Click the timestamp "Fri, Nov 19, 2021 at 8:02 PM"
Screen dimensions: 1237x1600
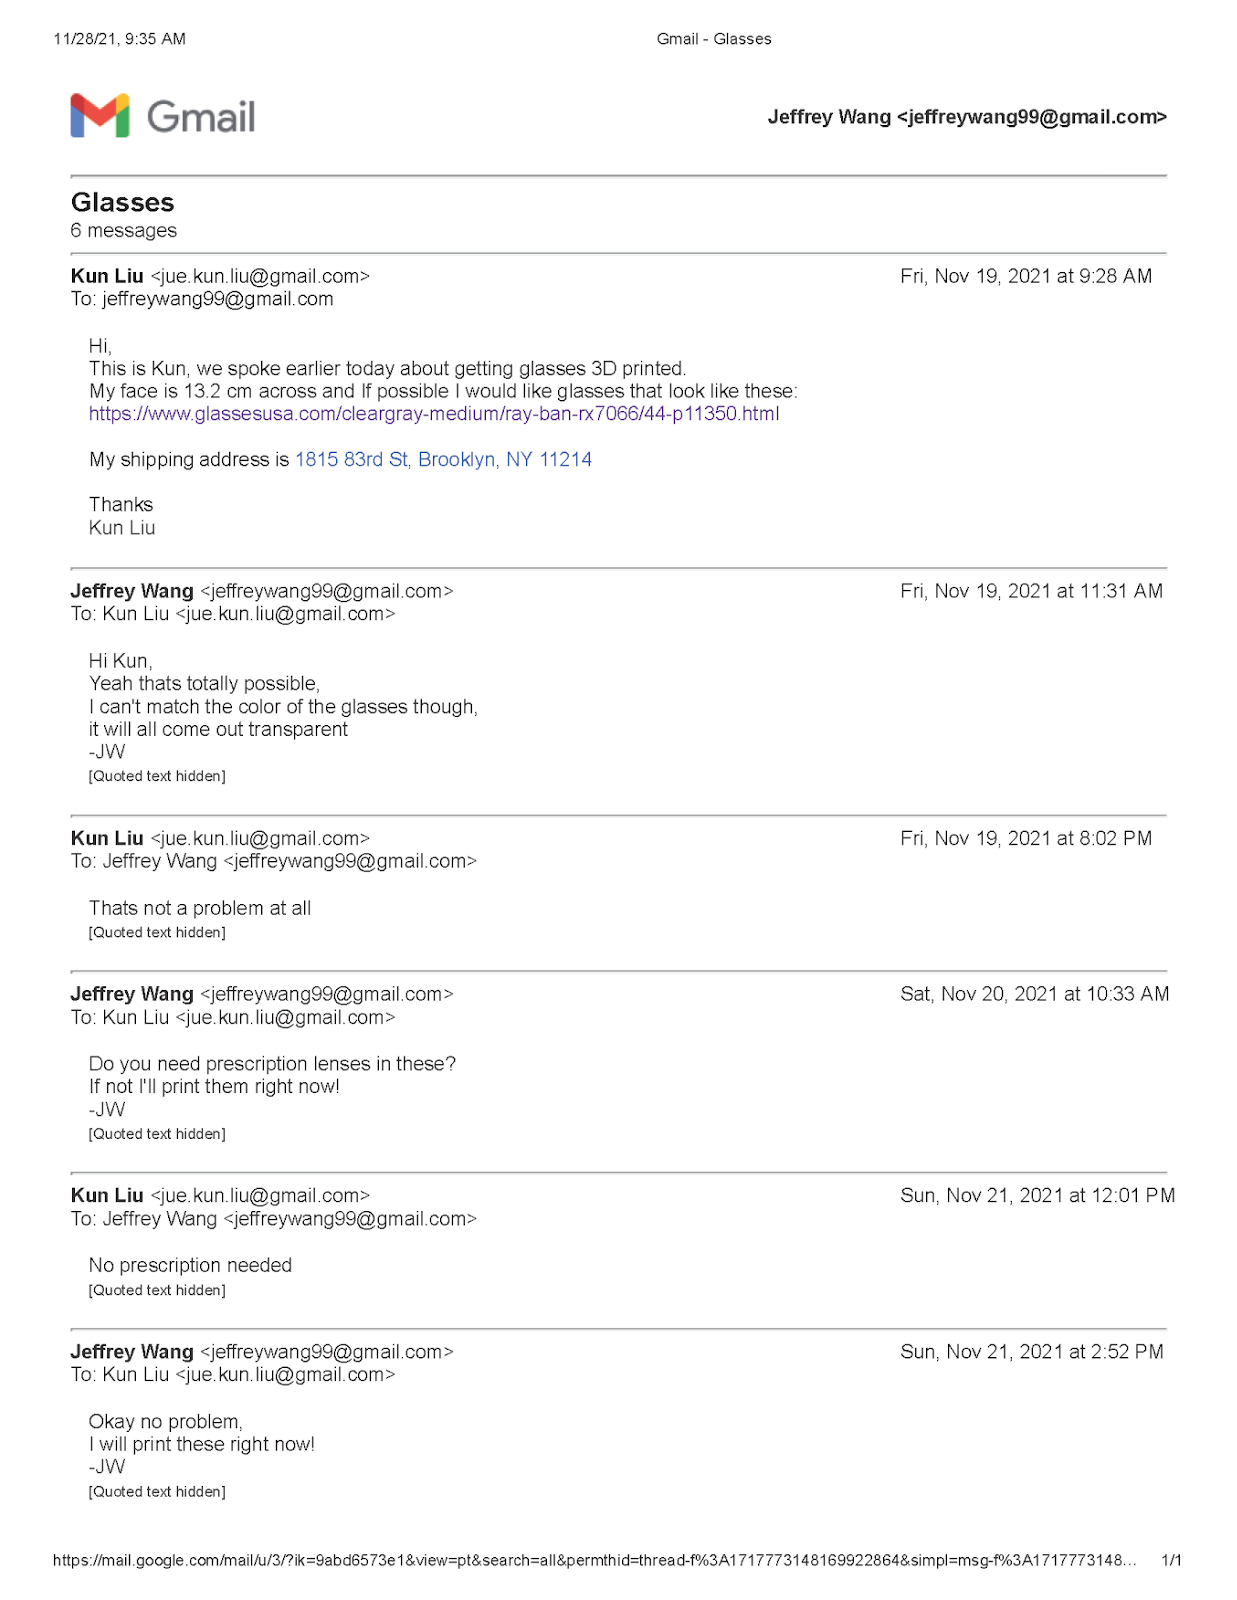(1026, 839)
